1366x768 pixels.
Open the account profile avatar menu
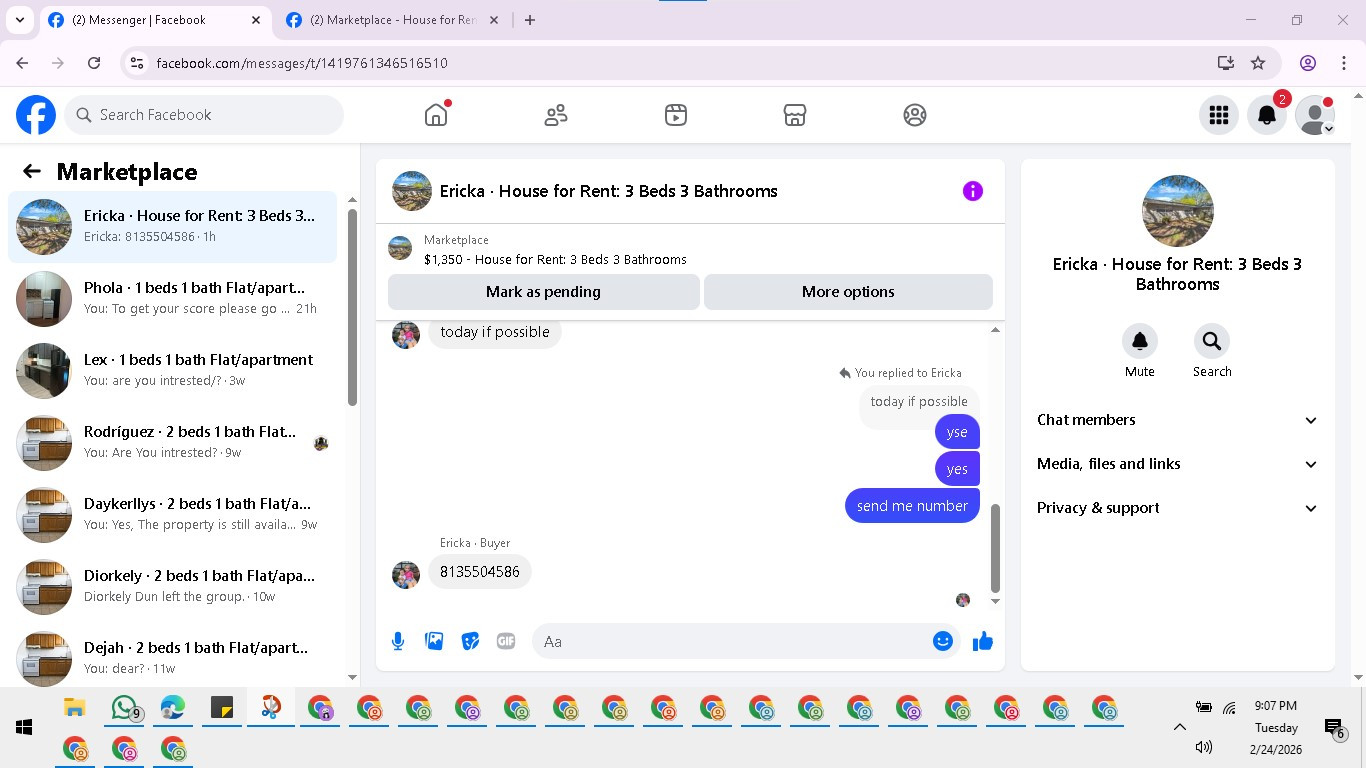click(x=1315, y=115)
